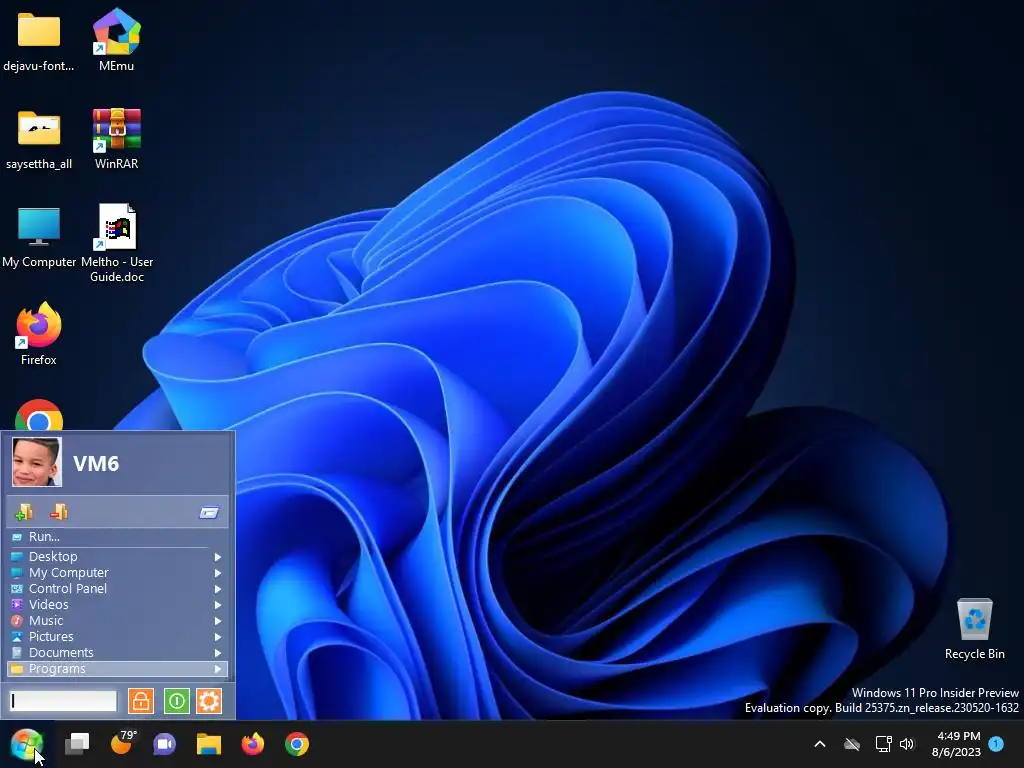
Task: Launch Chrome from the taskbar
Action: 296,744
